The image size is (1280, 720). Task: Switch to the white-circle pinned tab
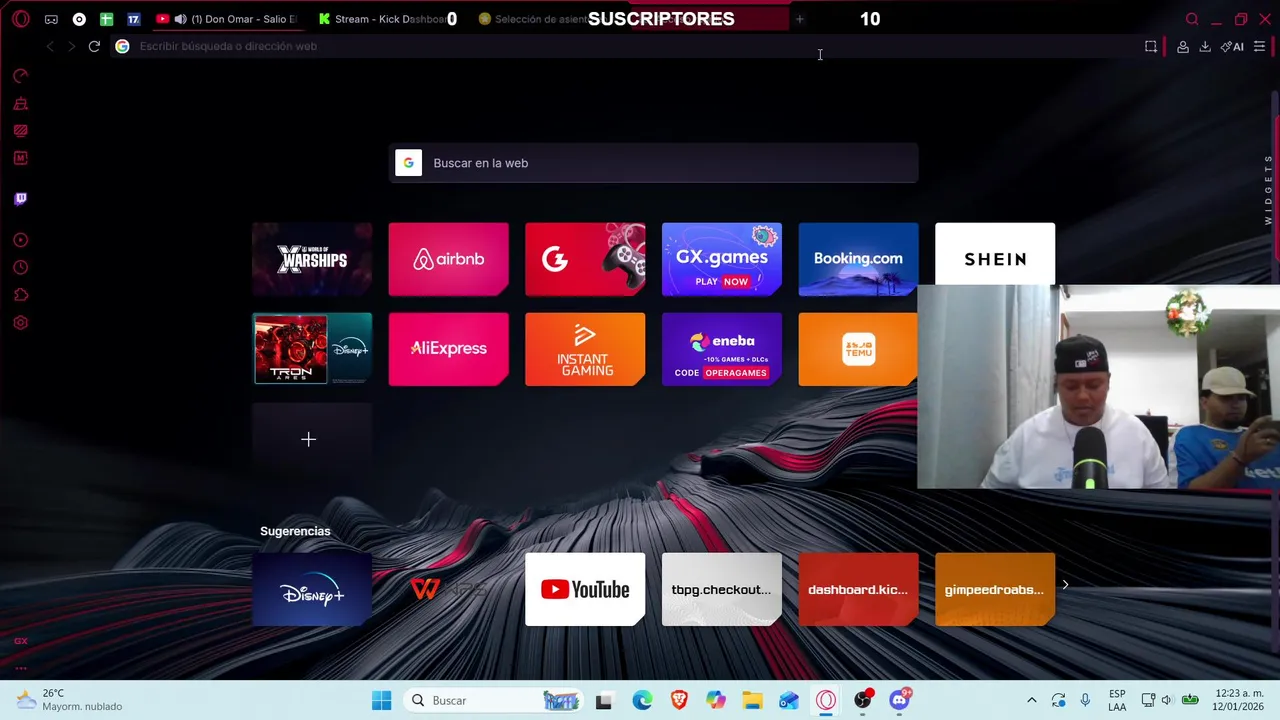point(79,19)
